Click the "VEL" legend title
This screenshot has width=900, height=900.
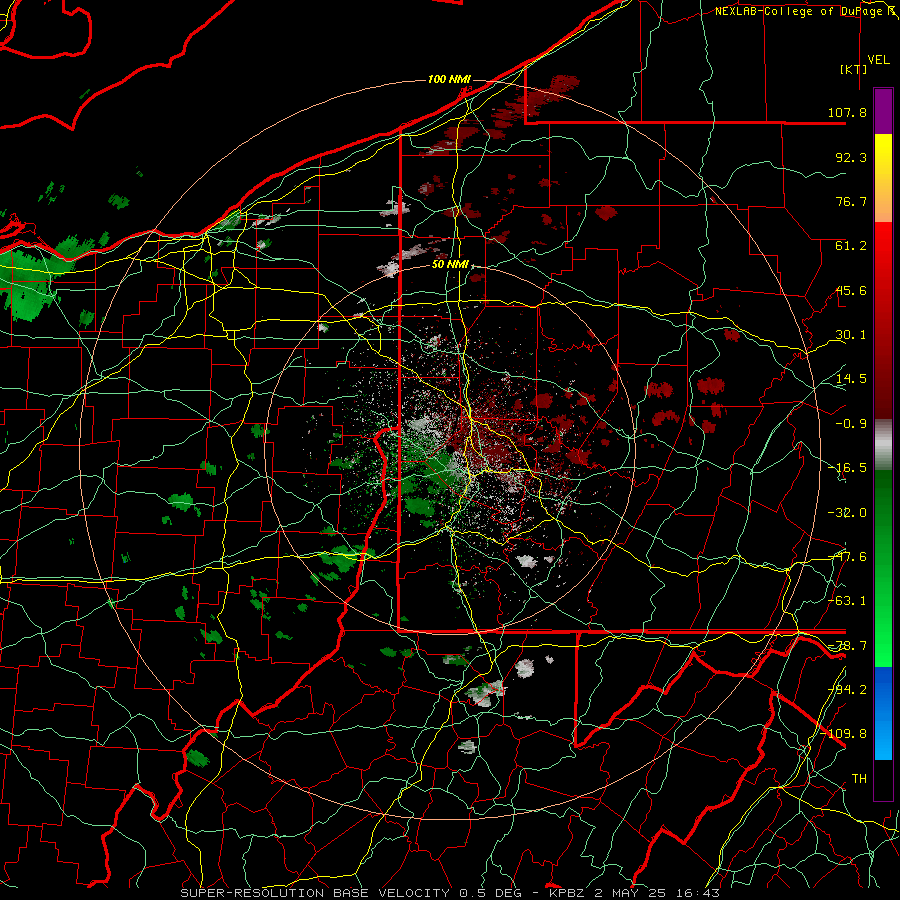(878, 59)
